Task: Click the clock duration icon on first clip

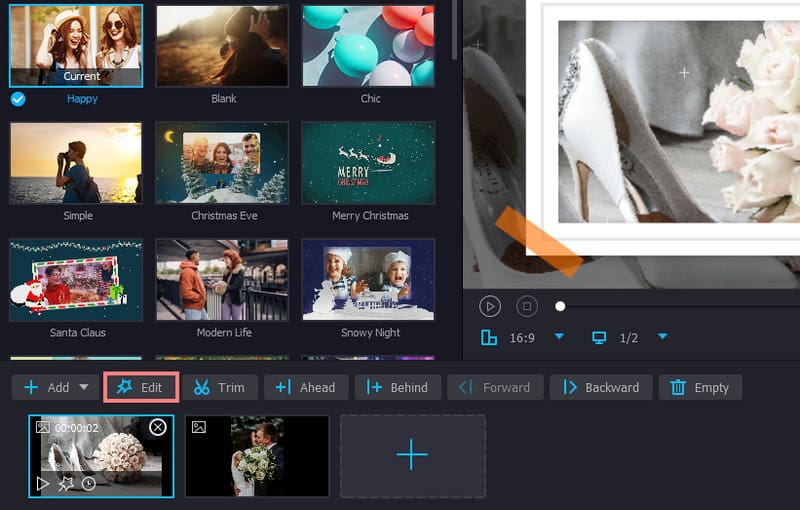Action: pos(89,483)
